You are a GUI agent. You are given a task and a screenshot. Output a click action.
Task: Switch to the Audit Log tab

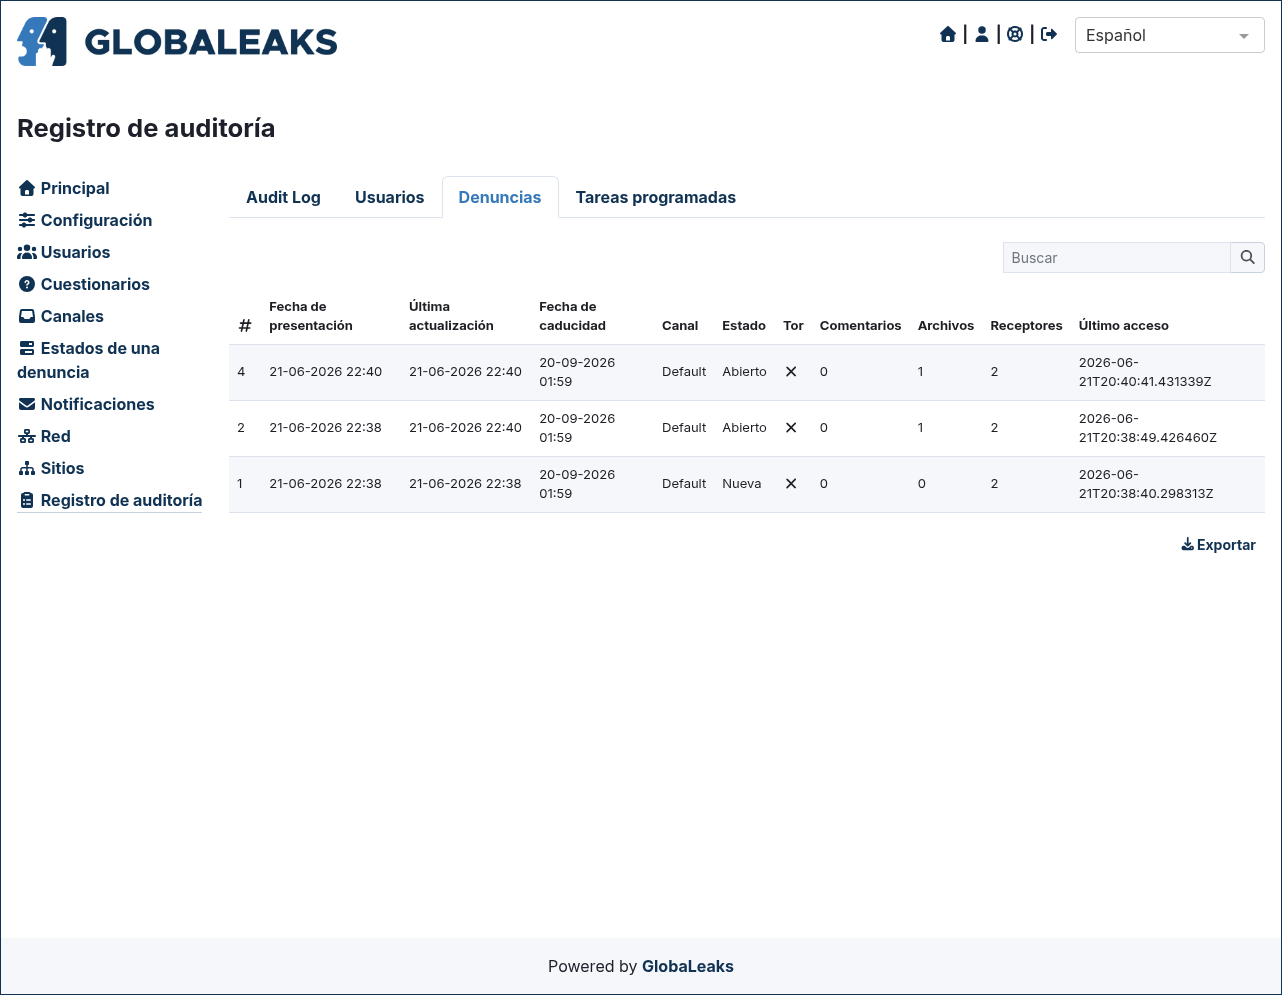pos(283,197)
